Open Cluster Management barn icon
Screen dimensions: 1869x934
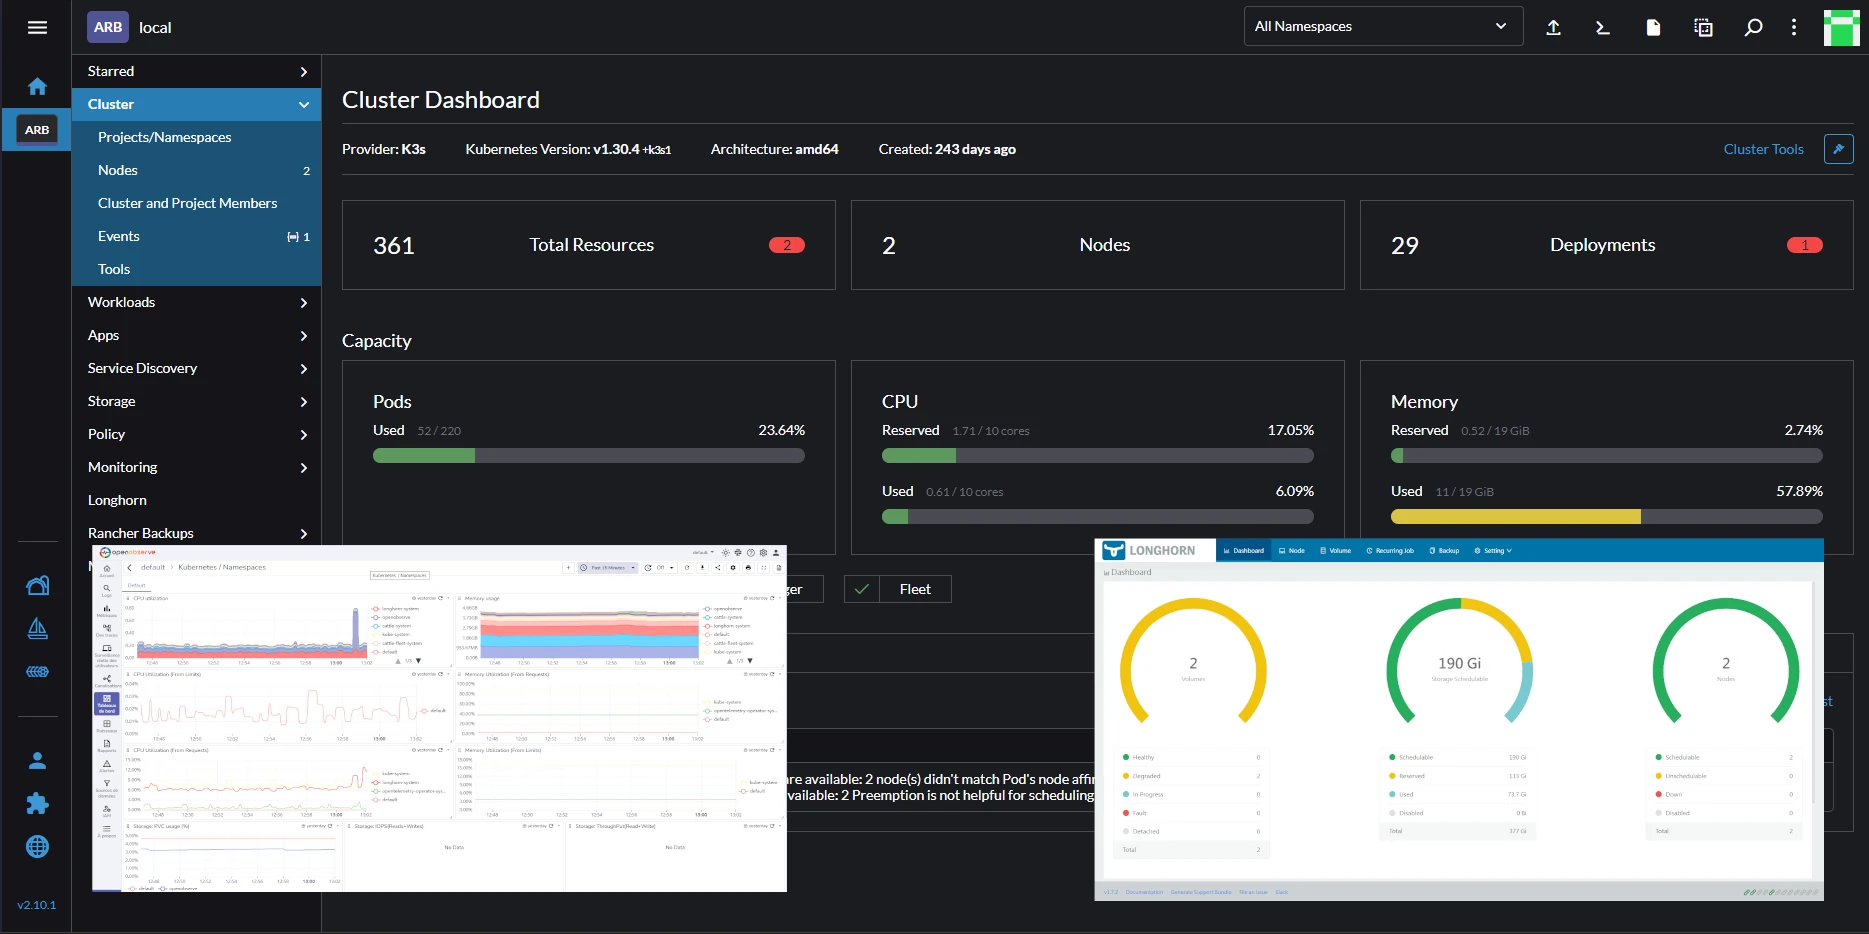pos(37,586)
